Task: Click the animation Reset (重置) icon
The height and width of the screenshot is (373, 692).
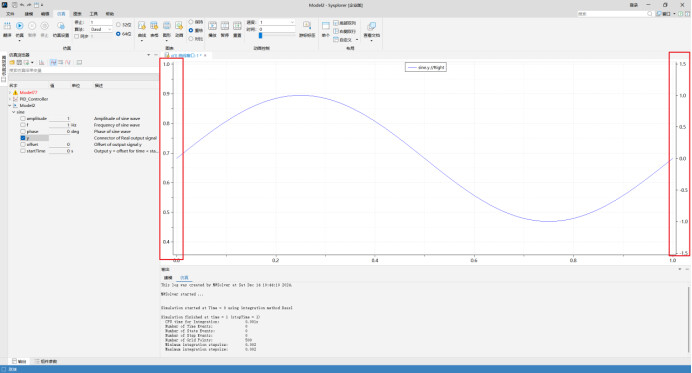Action: point(237,26)
